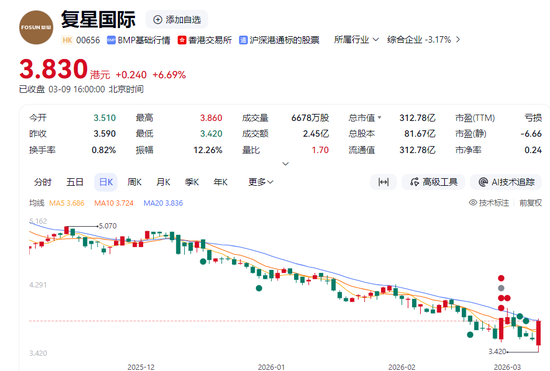This screenshot has height=371, width=550.
Task: Click the 均线 label
Action: click(x=36, y=203)
